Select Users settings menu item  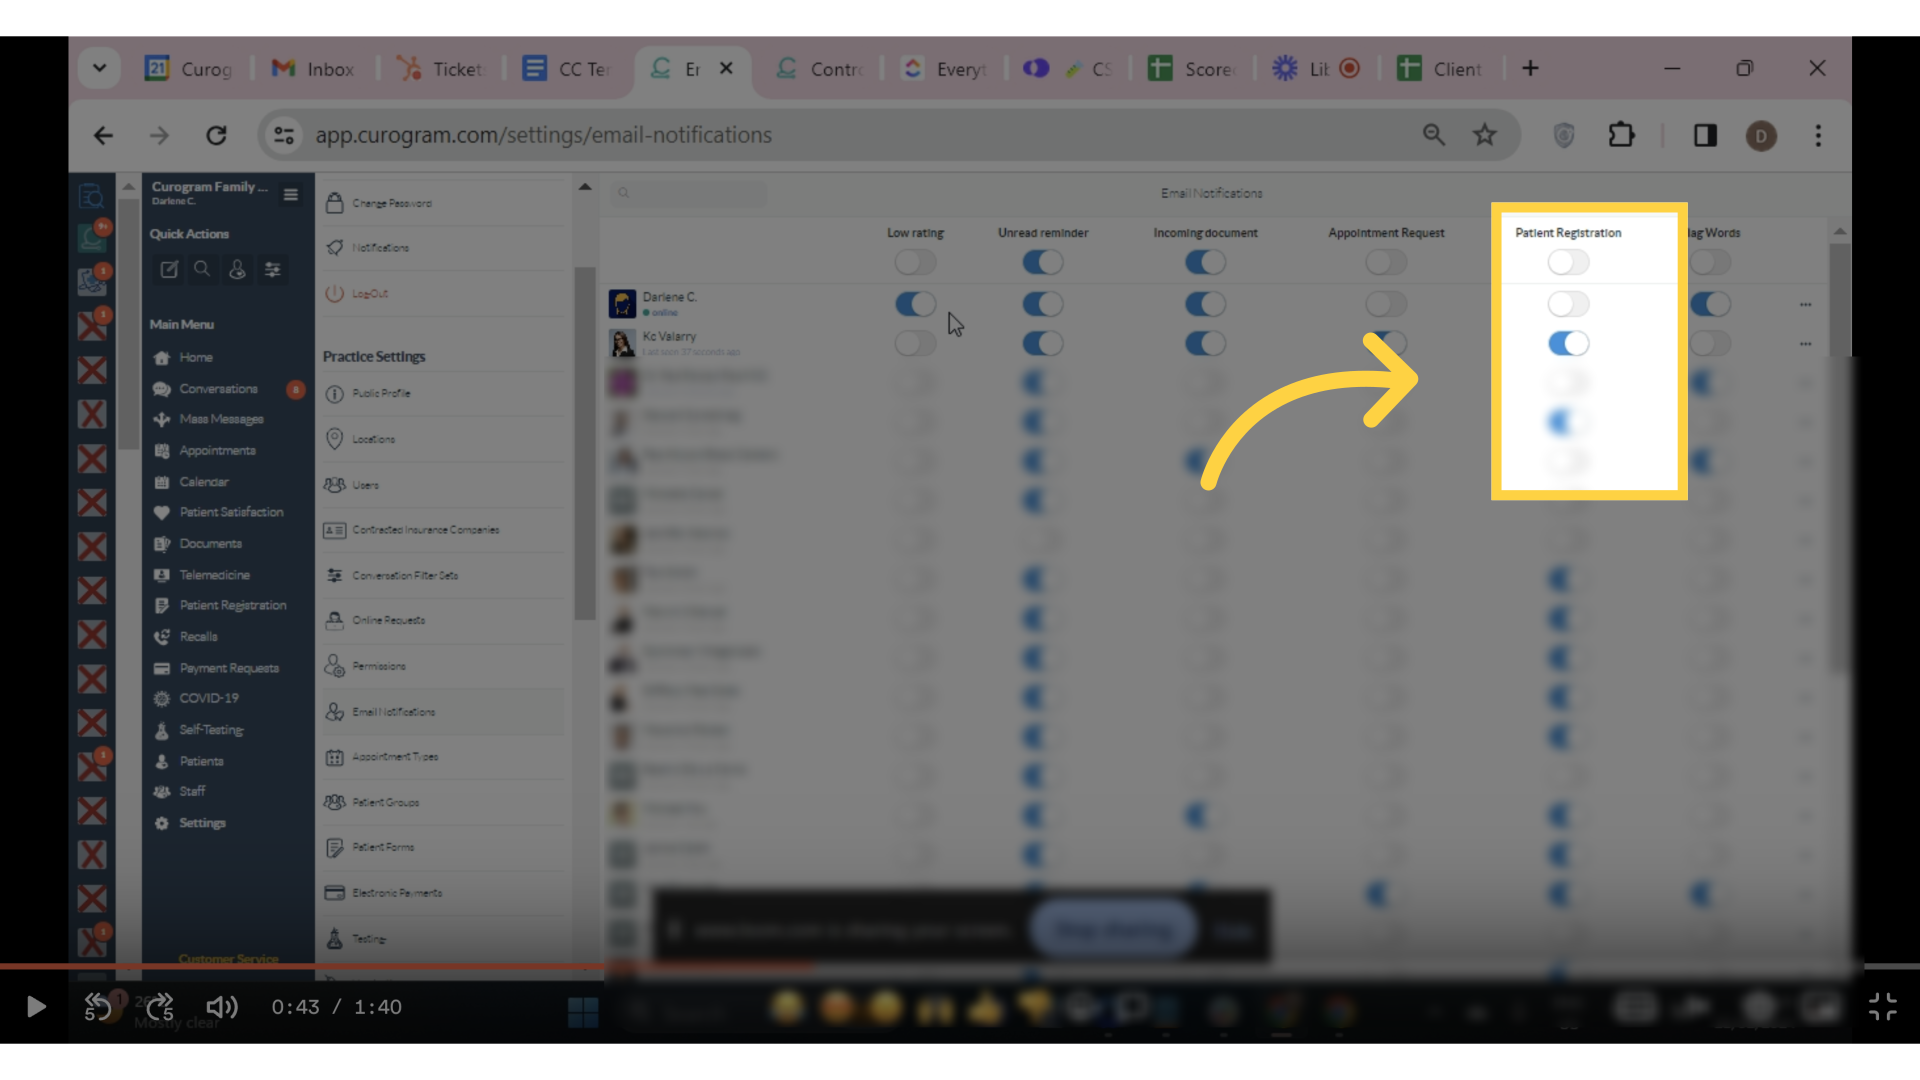367,484
